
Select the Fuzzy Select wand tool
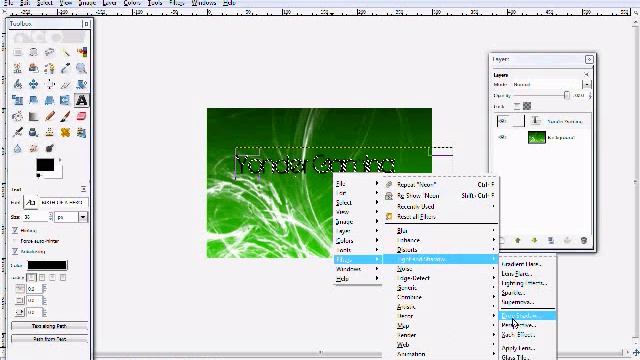(x=65, y=52)
